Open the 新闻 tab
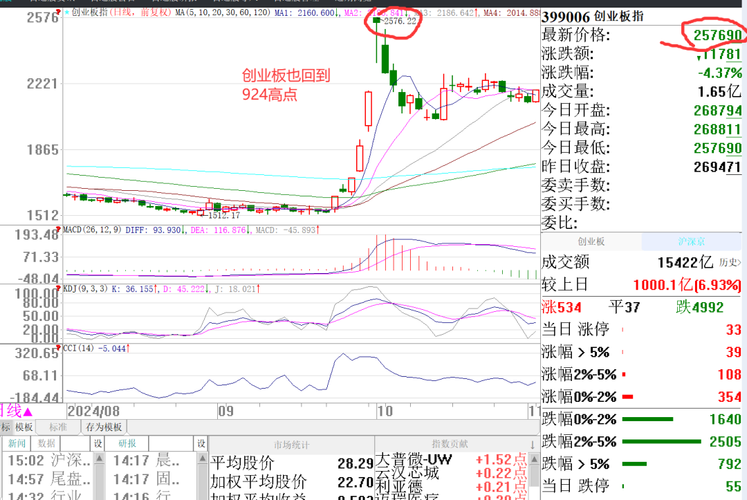 coord(17,443)
